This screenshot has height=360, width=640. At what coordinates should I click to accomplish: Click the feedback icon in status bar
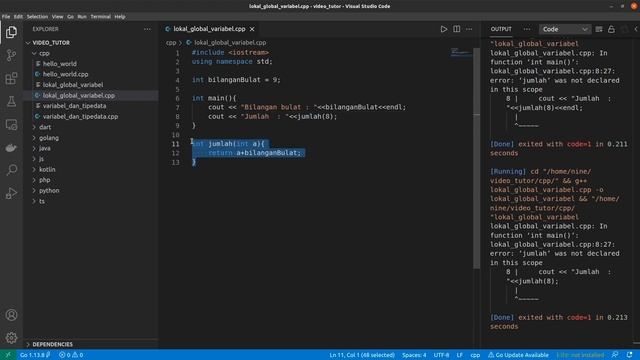pos(615,355)
